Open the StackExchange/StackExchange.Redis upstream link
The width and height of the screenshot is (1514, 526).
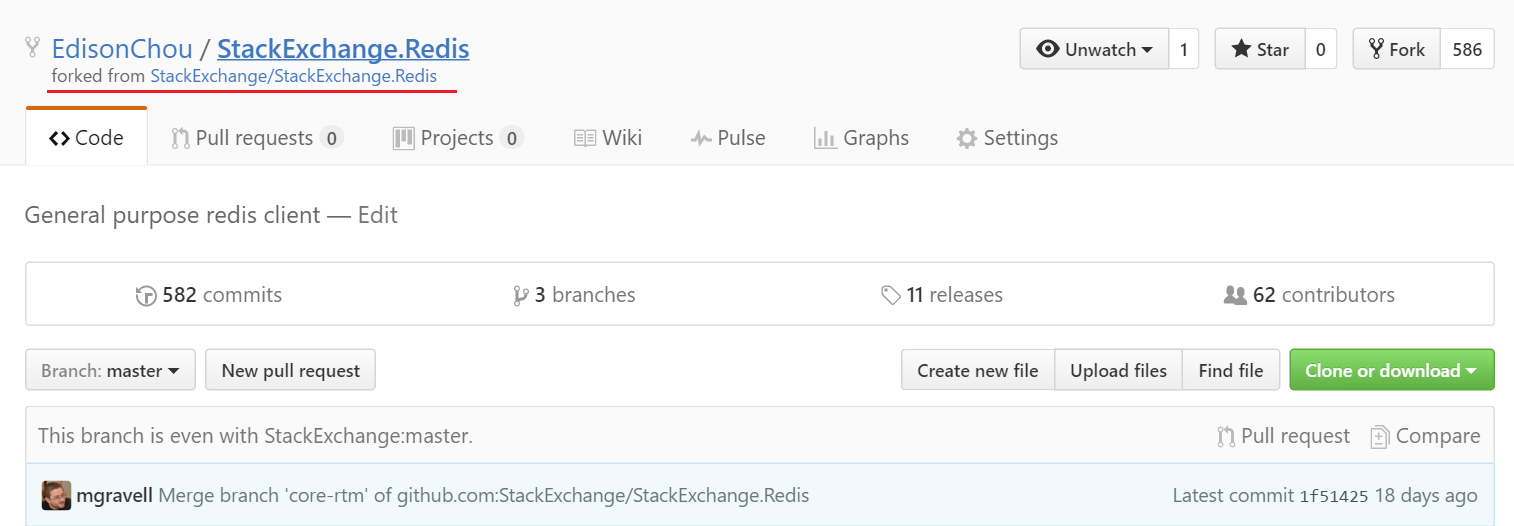pyautogui.click(x=294, y=76)
